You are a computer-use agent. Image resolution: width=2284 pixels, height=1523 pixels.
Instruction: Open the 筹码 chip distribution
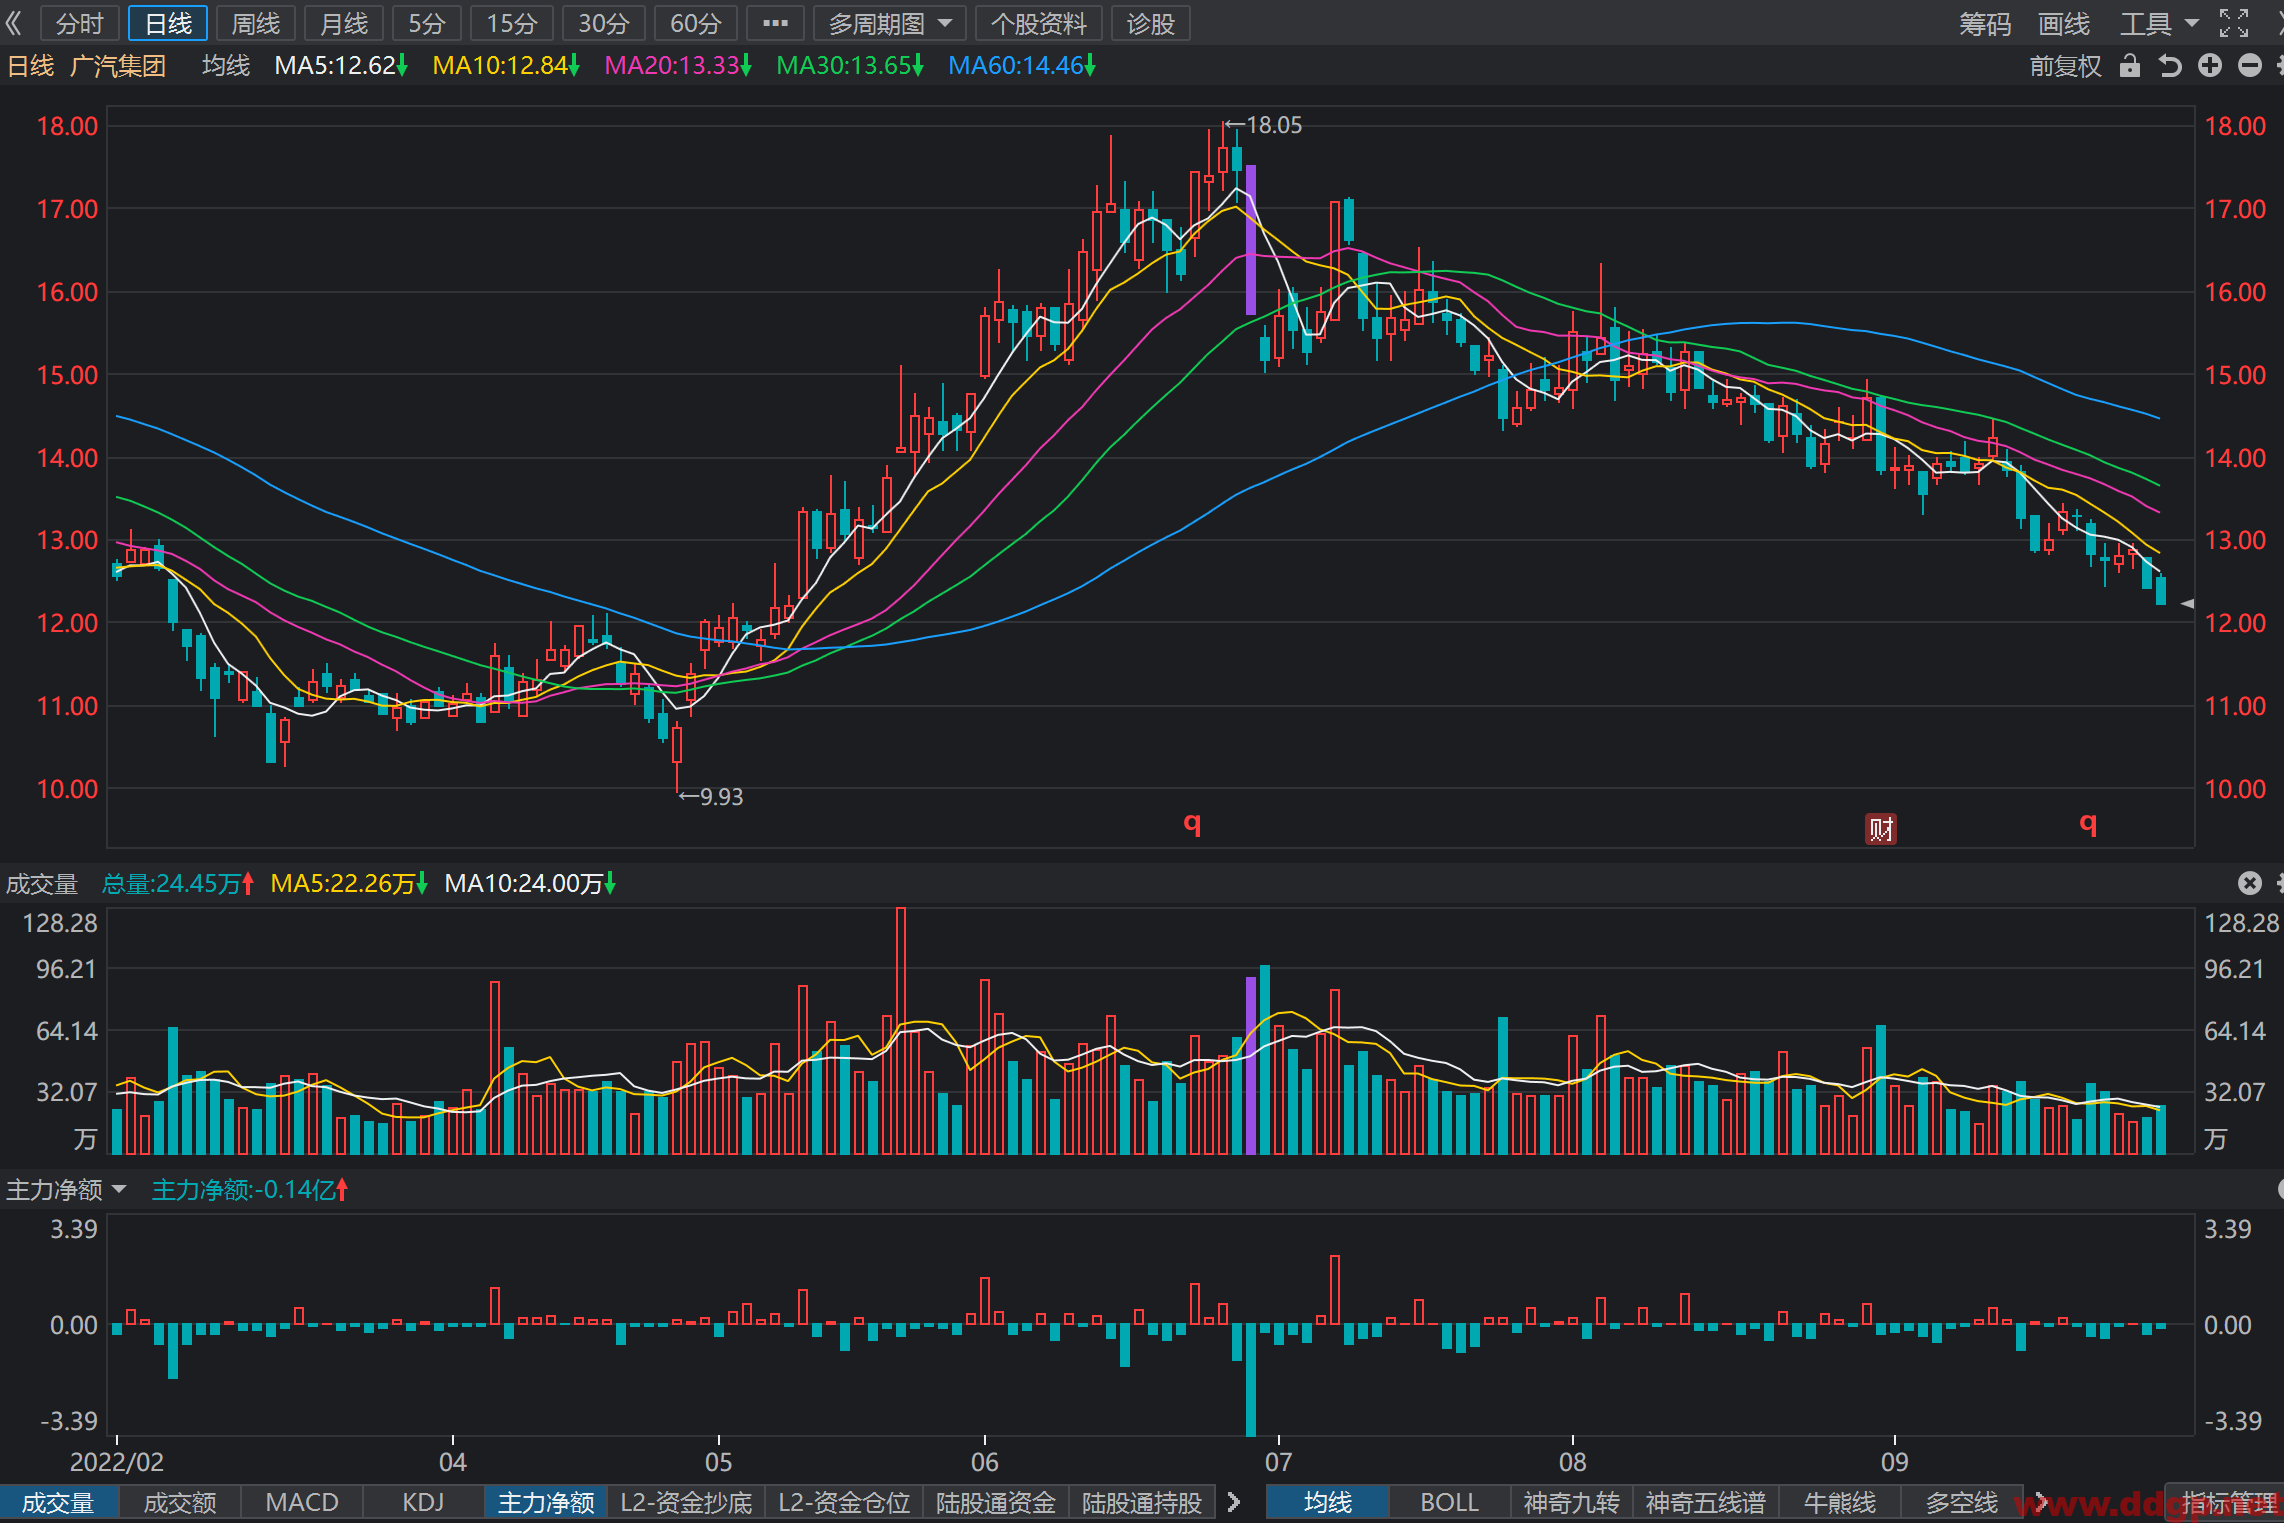tap(1985, 23)
